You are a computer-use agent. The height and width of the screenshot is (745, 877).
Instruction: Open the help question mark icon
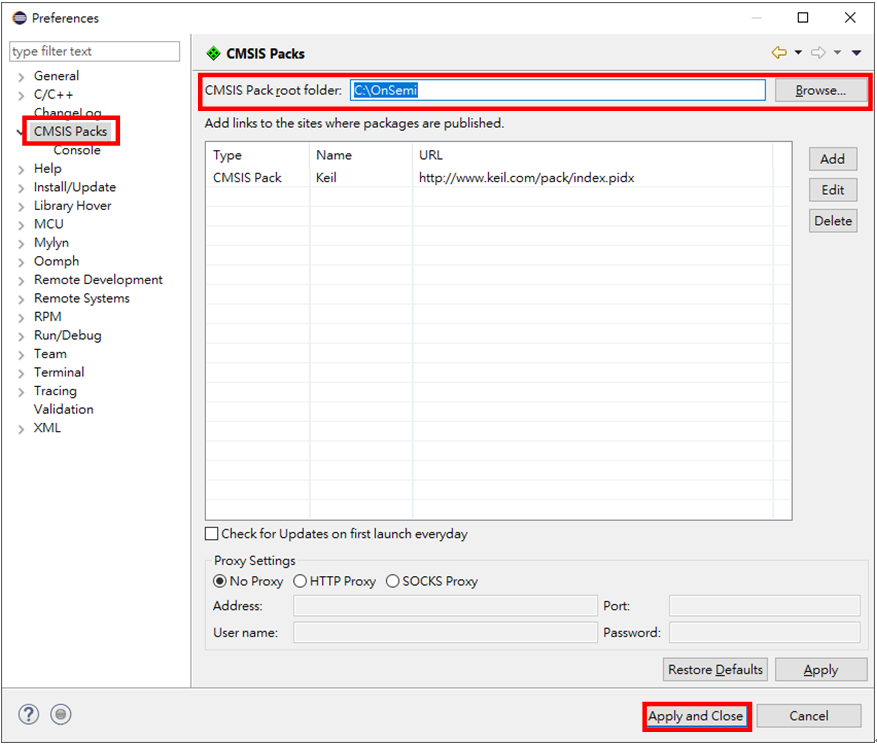click(28, 714)
